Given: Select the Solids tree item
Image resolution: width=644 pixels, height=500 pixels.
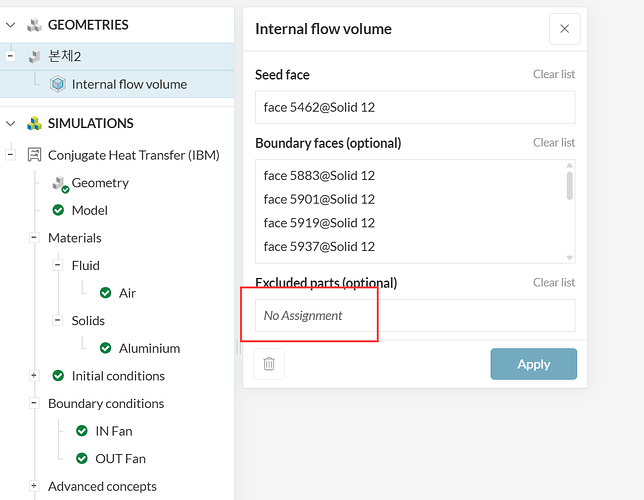Looking at the screenshot, I should click(x=88, y=320).
